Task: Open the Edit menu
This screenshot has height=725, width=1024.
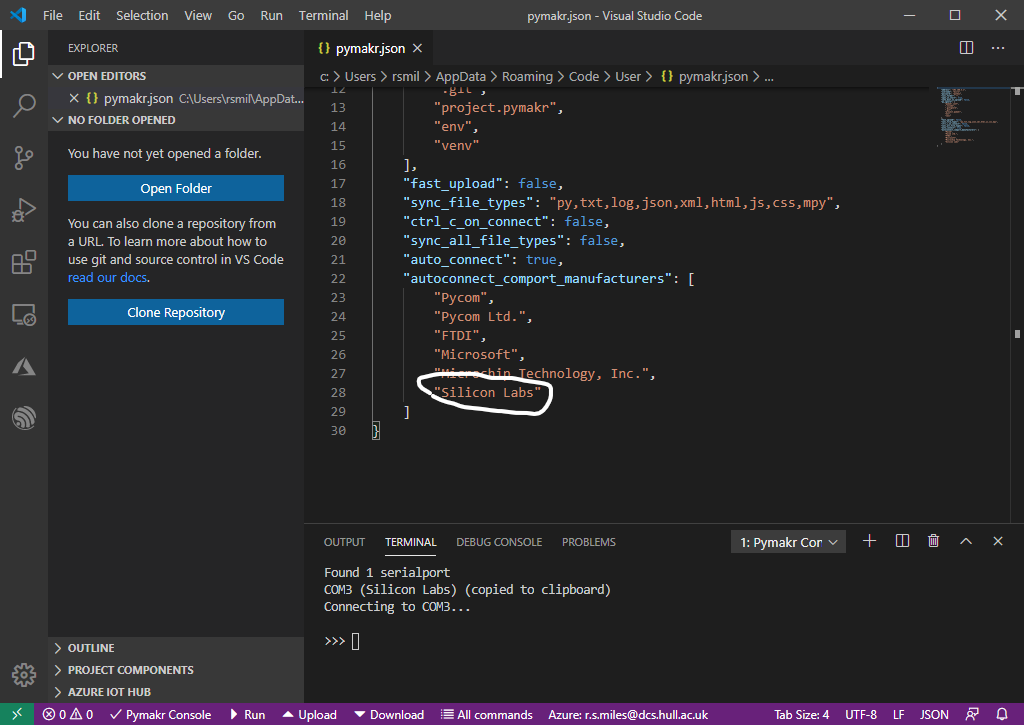Action: click(x=89, y=15)
